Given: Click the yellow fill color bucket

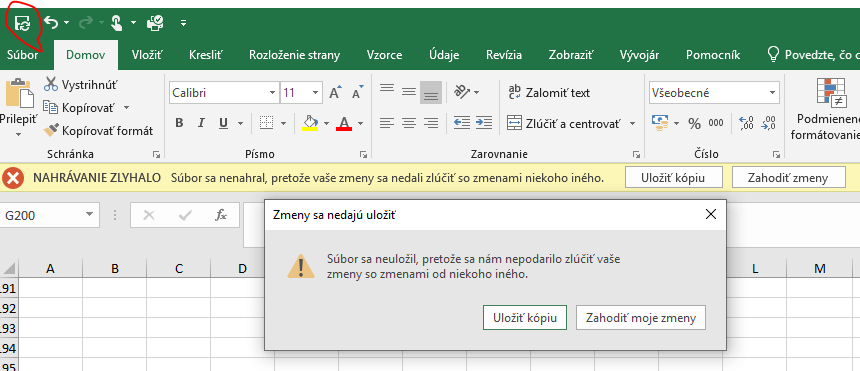Looking at the screenshot, I should 310,122.
